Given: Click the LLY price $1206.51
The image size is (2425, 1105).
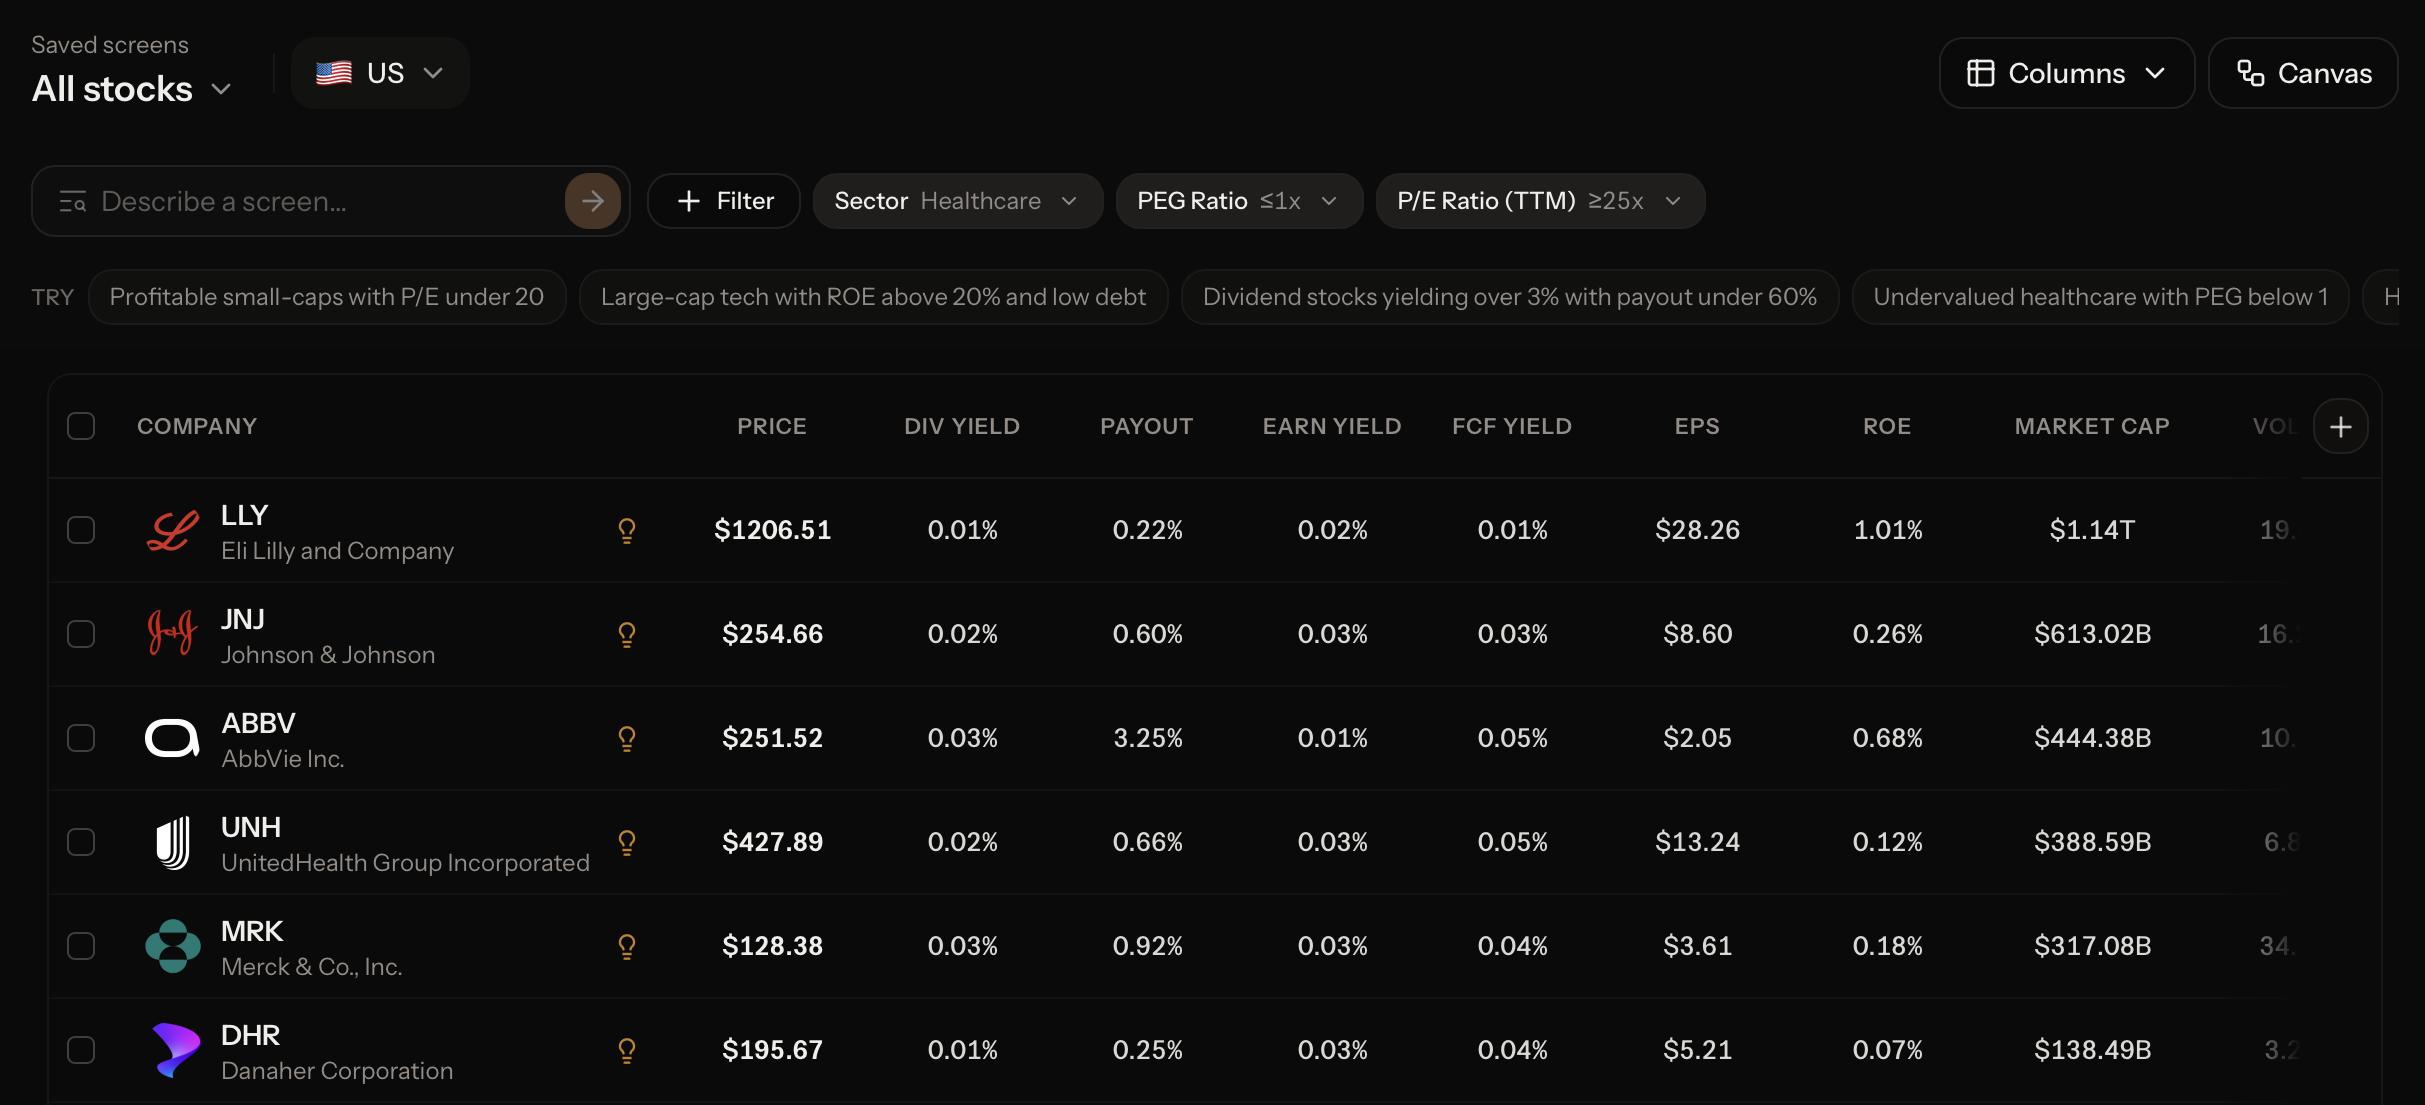Looking at the screenshot, I should click(x=772, y=530).
